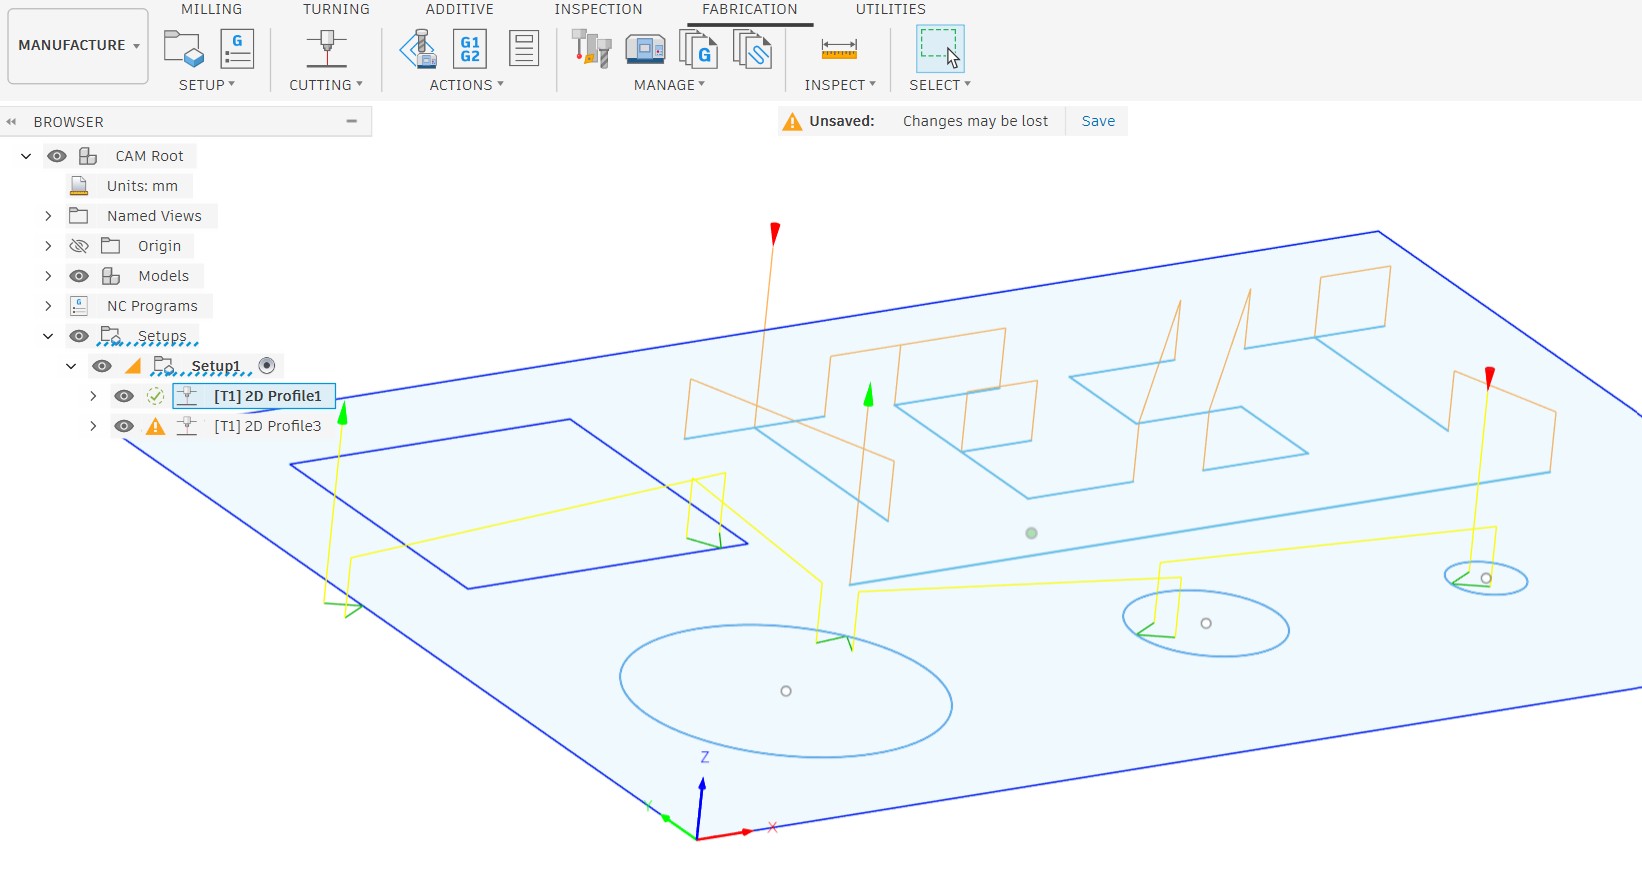Click the Measure ruler icon
Viewport: 1642px width, 882px height.
pyautogui.click(x=838, y=48)
